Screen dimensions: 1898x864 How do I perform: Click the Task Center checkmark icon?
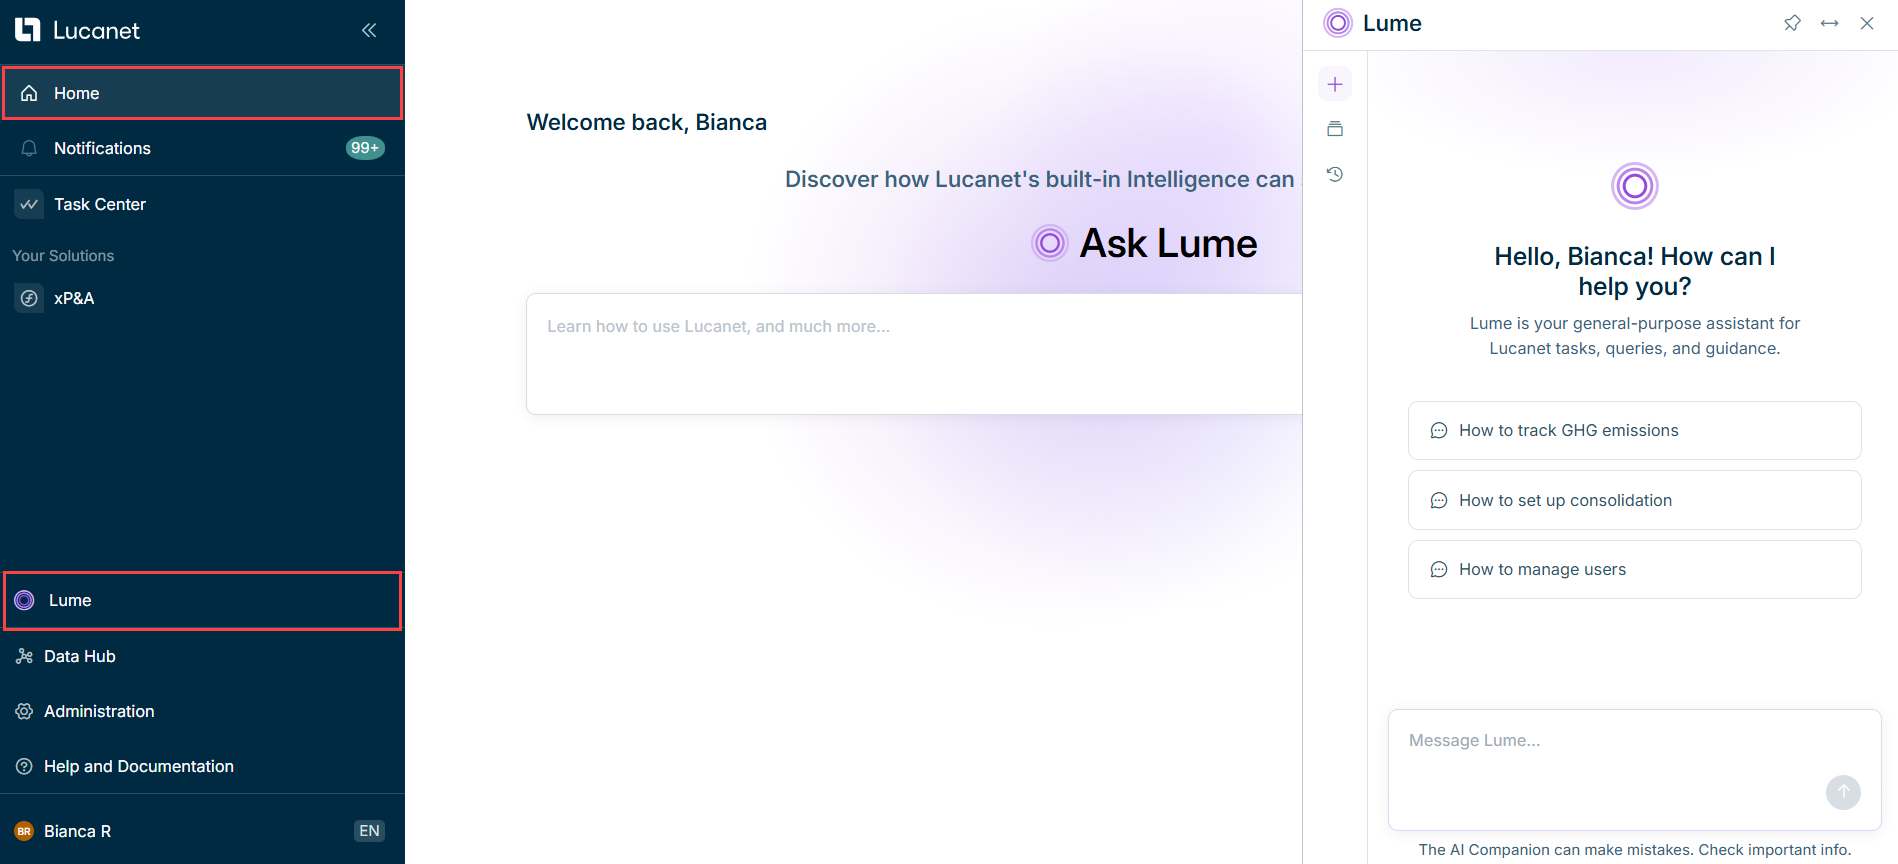29,204
